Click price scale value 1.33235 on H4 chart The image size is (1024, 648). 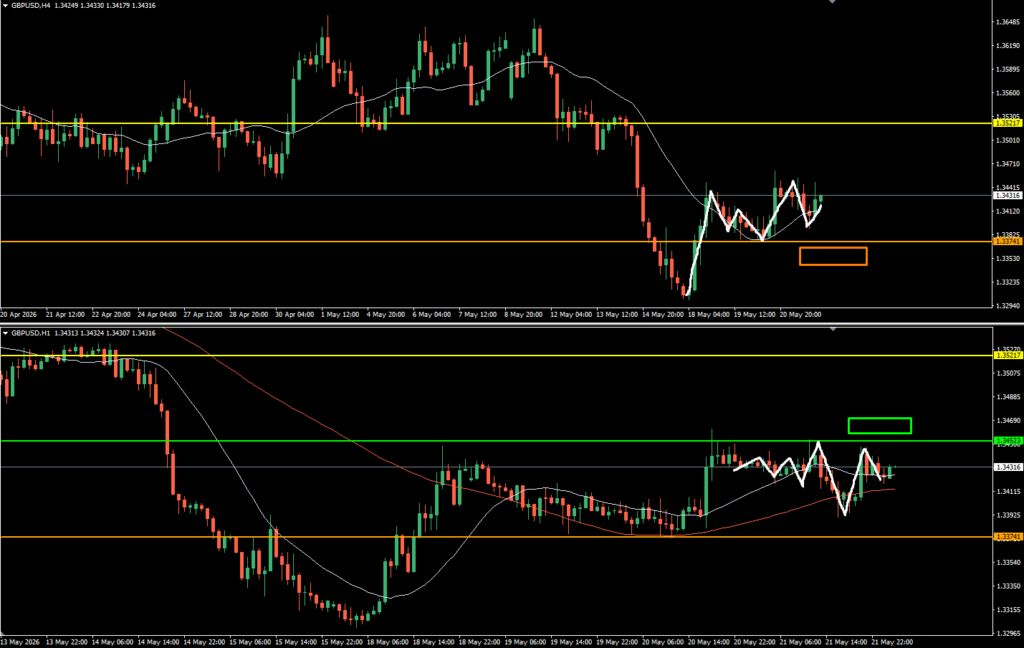pyautogui.click(x=1007, y=282)
